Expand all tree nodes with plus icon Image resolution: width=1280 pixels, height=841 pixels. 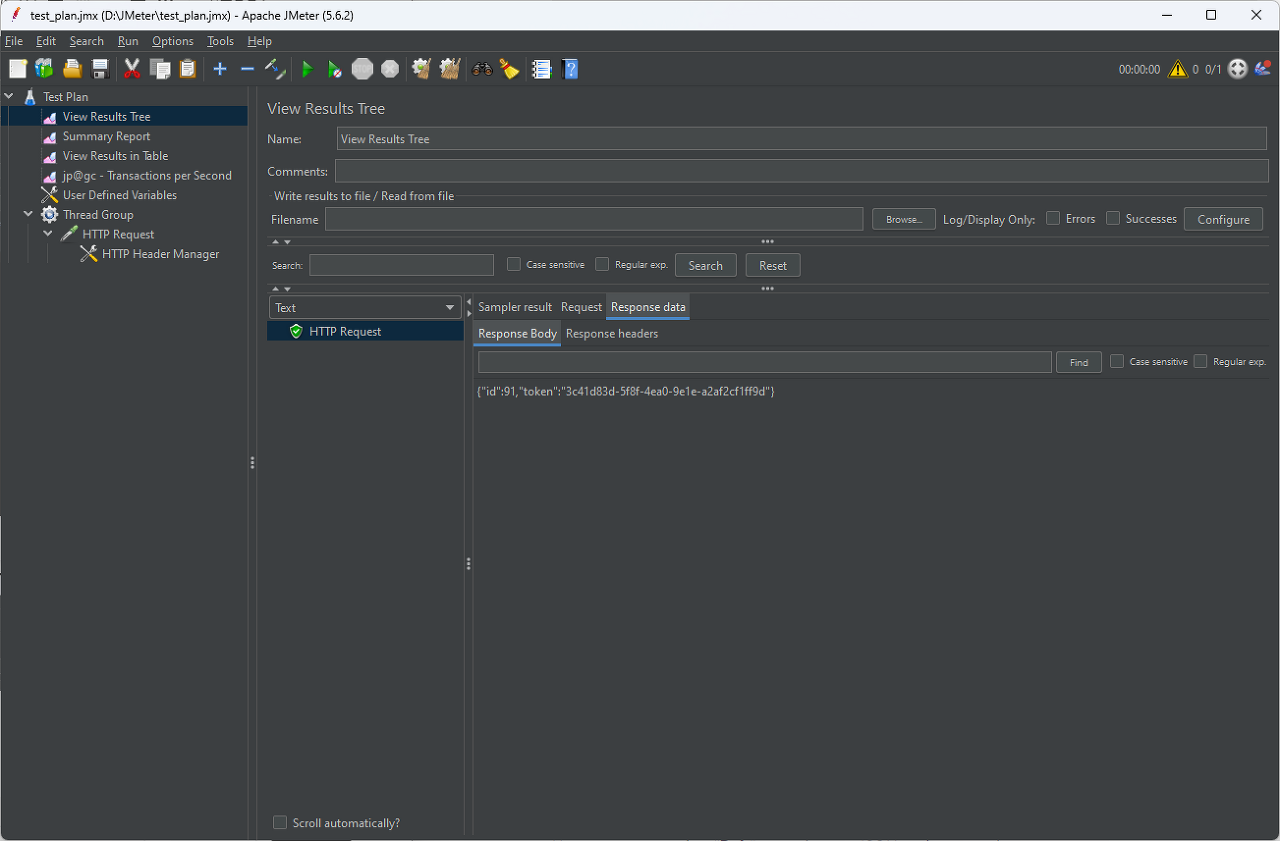pos(220,69)
